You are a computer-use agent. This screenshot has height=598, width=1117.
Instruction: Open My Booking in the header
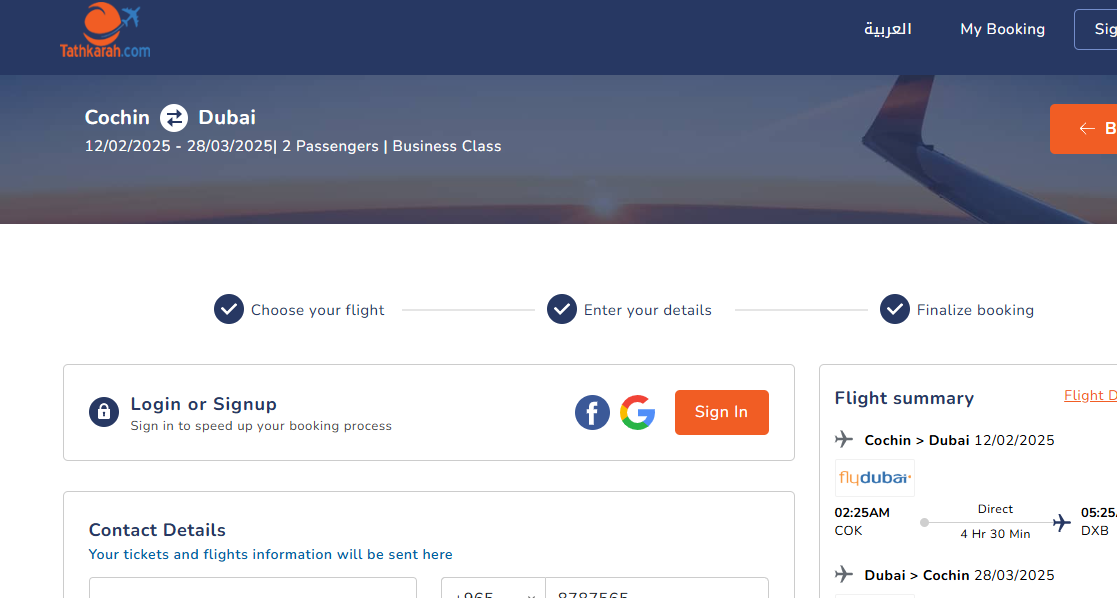[1002, 29]
